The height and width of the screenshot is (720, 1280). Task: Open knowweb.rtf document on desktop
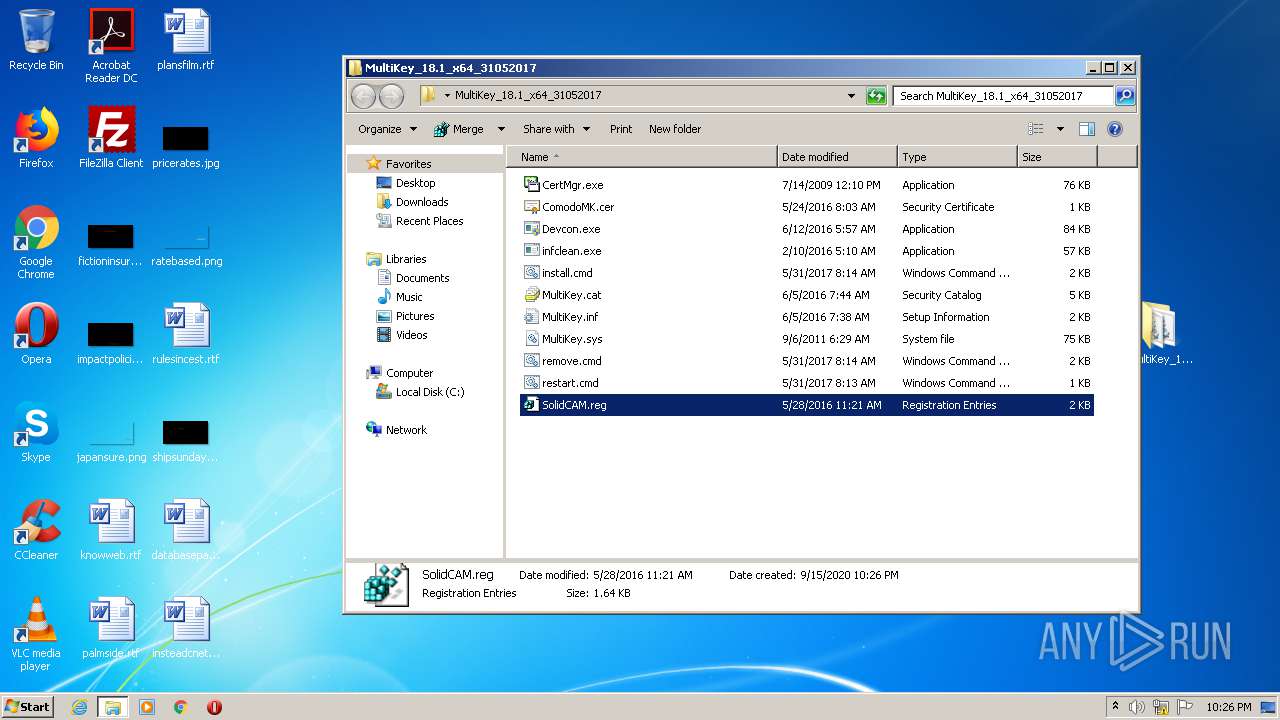(x=111, y=531)
